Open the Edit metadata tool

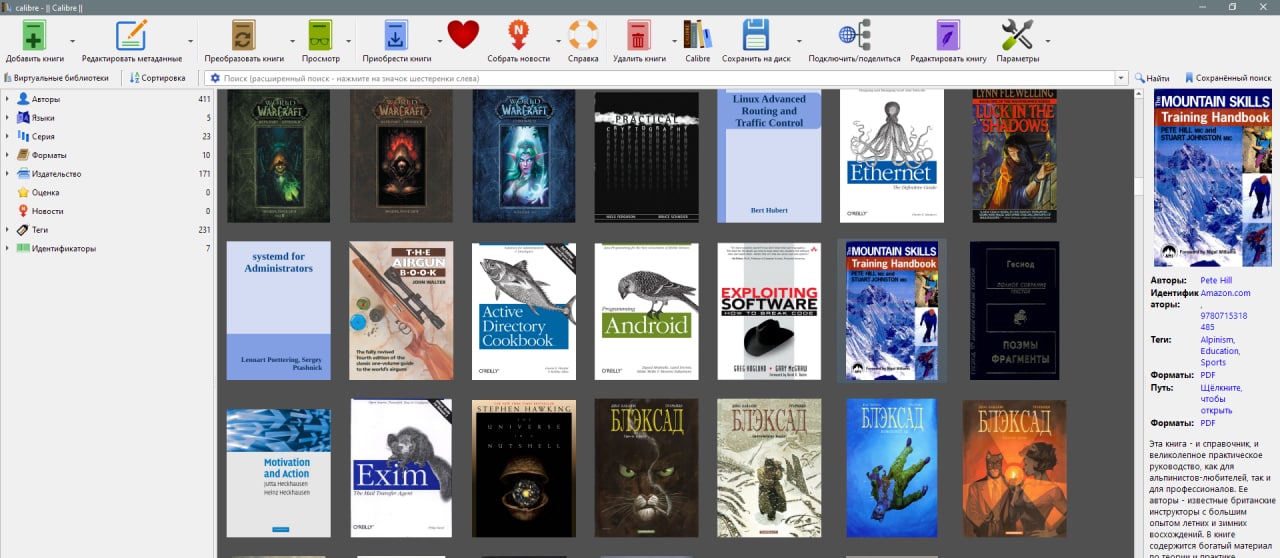click(132, 35)
